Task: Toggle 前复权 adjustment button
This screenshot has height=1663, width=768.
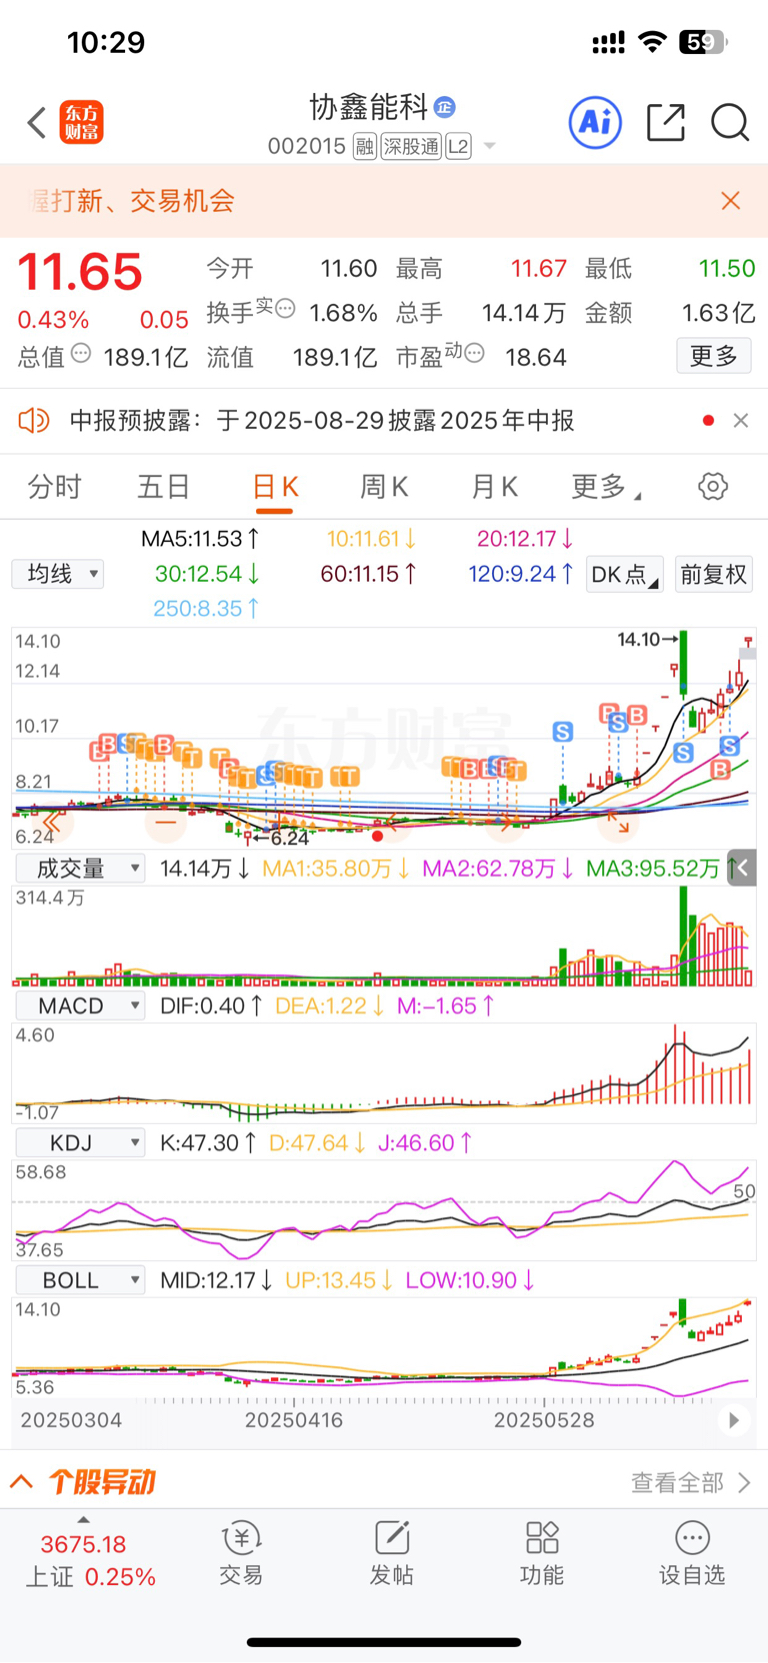Action: (714, 575)
